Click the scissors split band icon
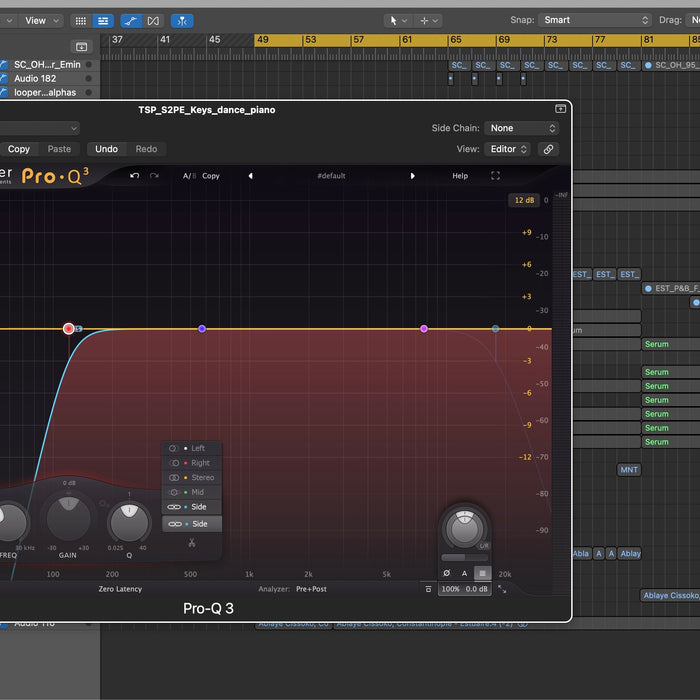The width and height of the screenshot is (700, 700). click(192, 542)
